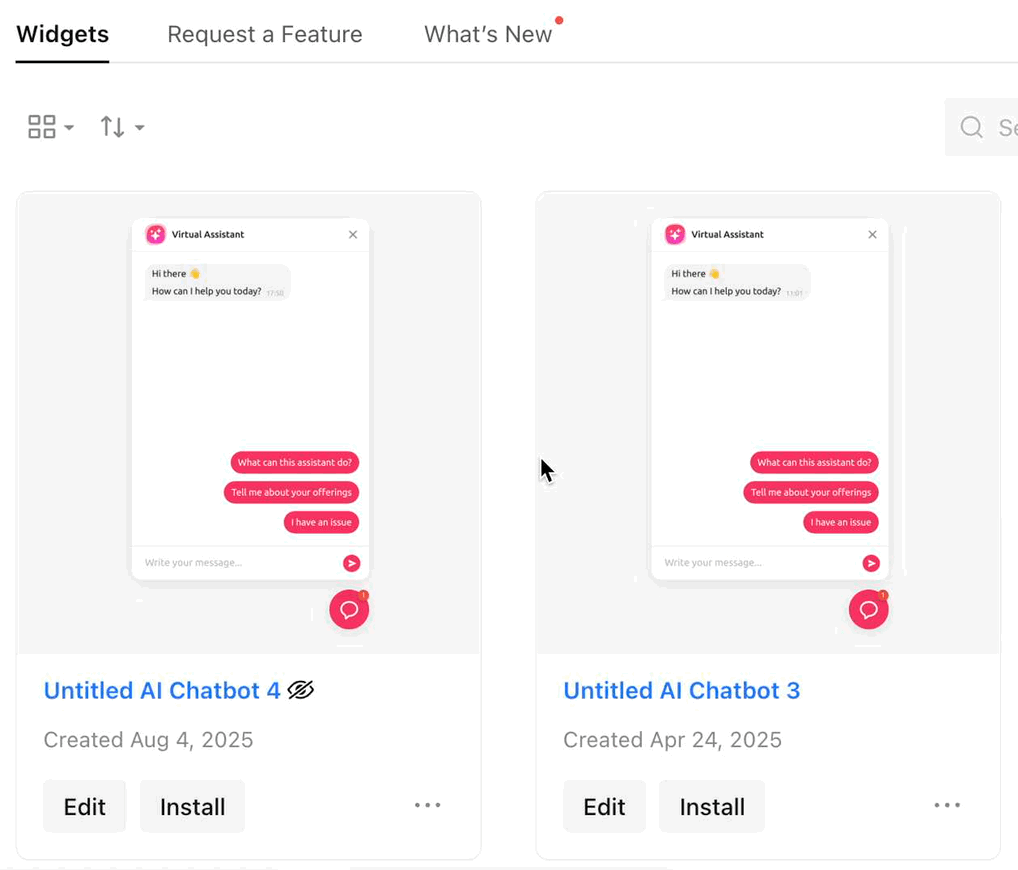Screen dimensions: 1018x870
Task: Open more options for Chatbot 3
Action: click(x=947, y=805)
